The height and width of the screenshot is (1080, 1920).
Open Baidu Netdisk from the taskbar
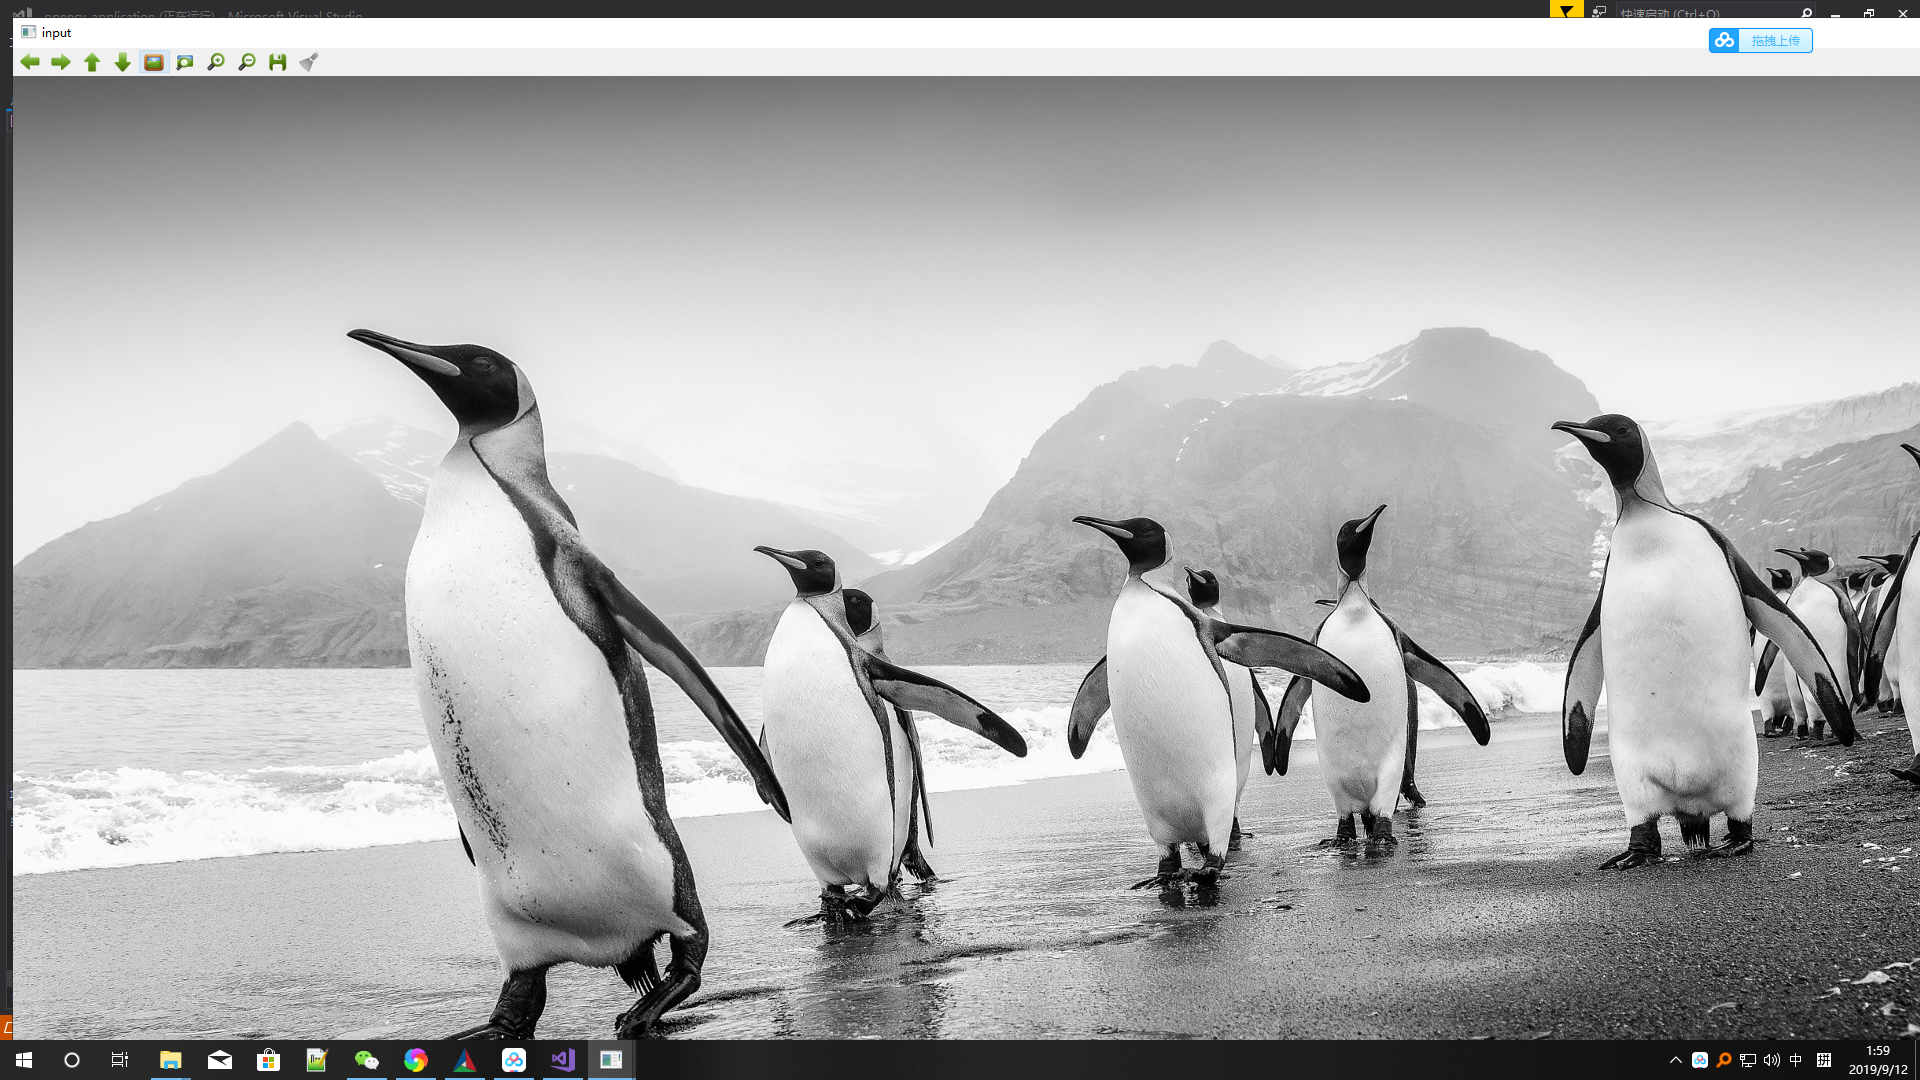coord(514,1060)
